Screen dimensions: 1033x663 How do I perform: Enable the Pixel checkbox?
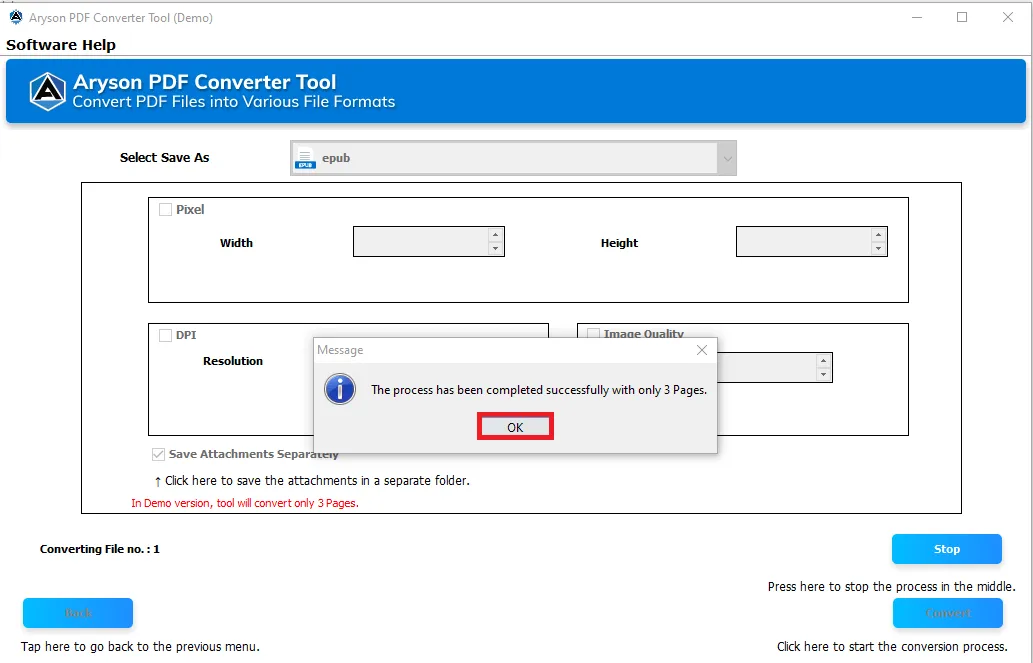coord(165,210)
